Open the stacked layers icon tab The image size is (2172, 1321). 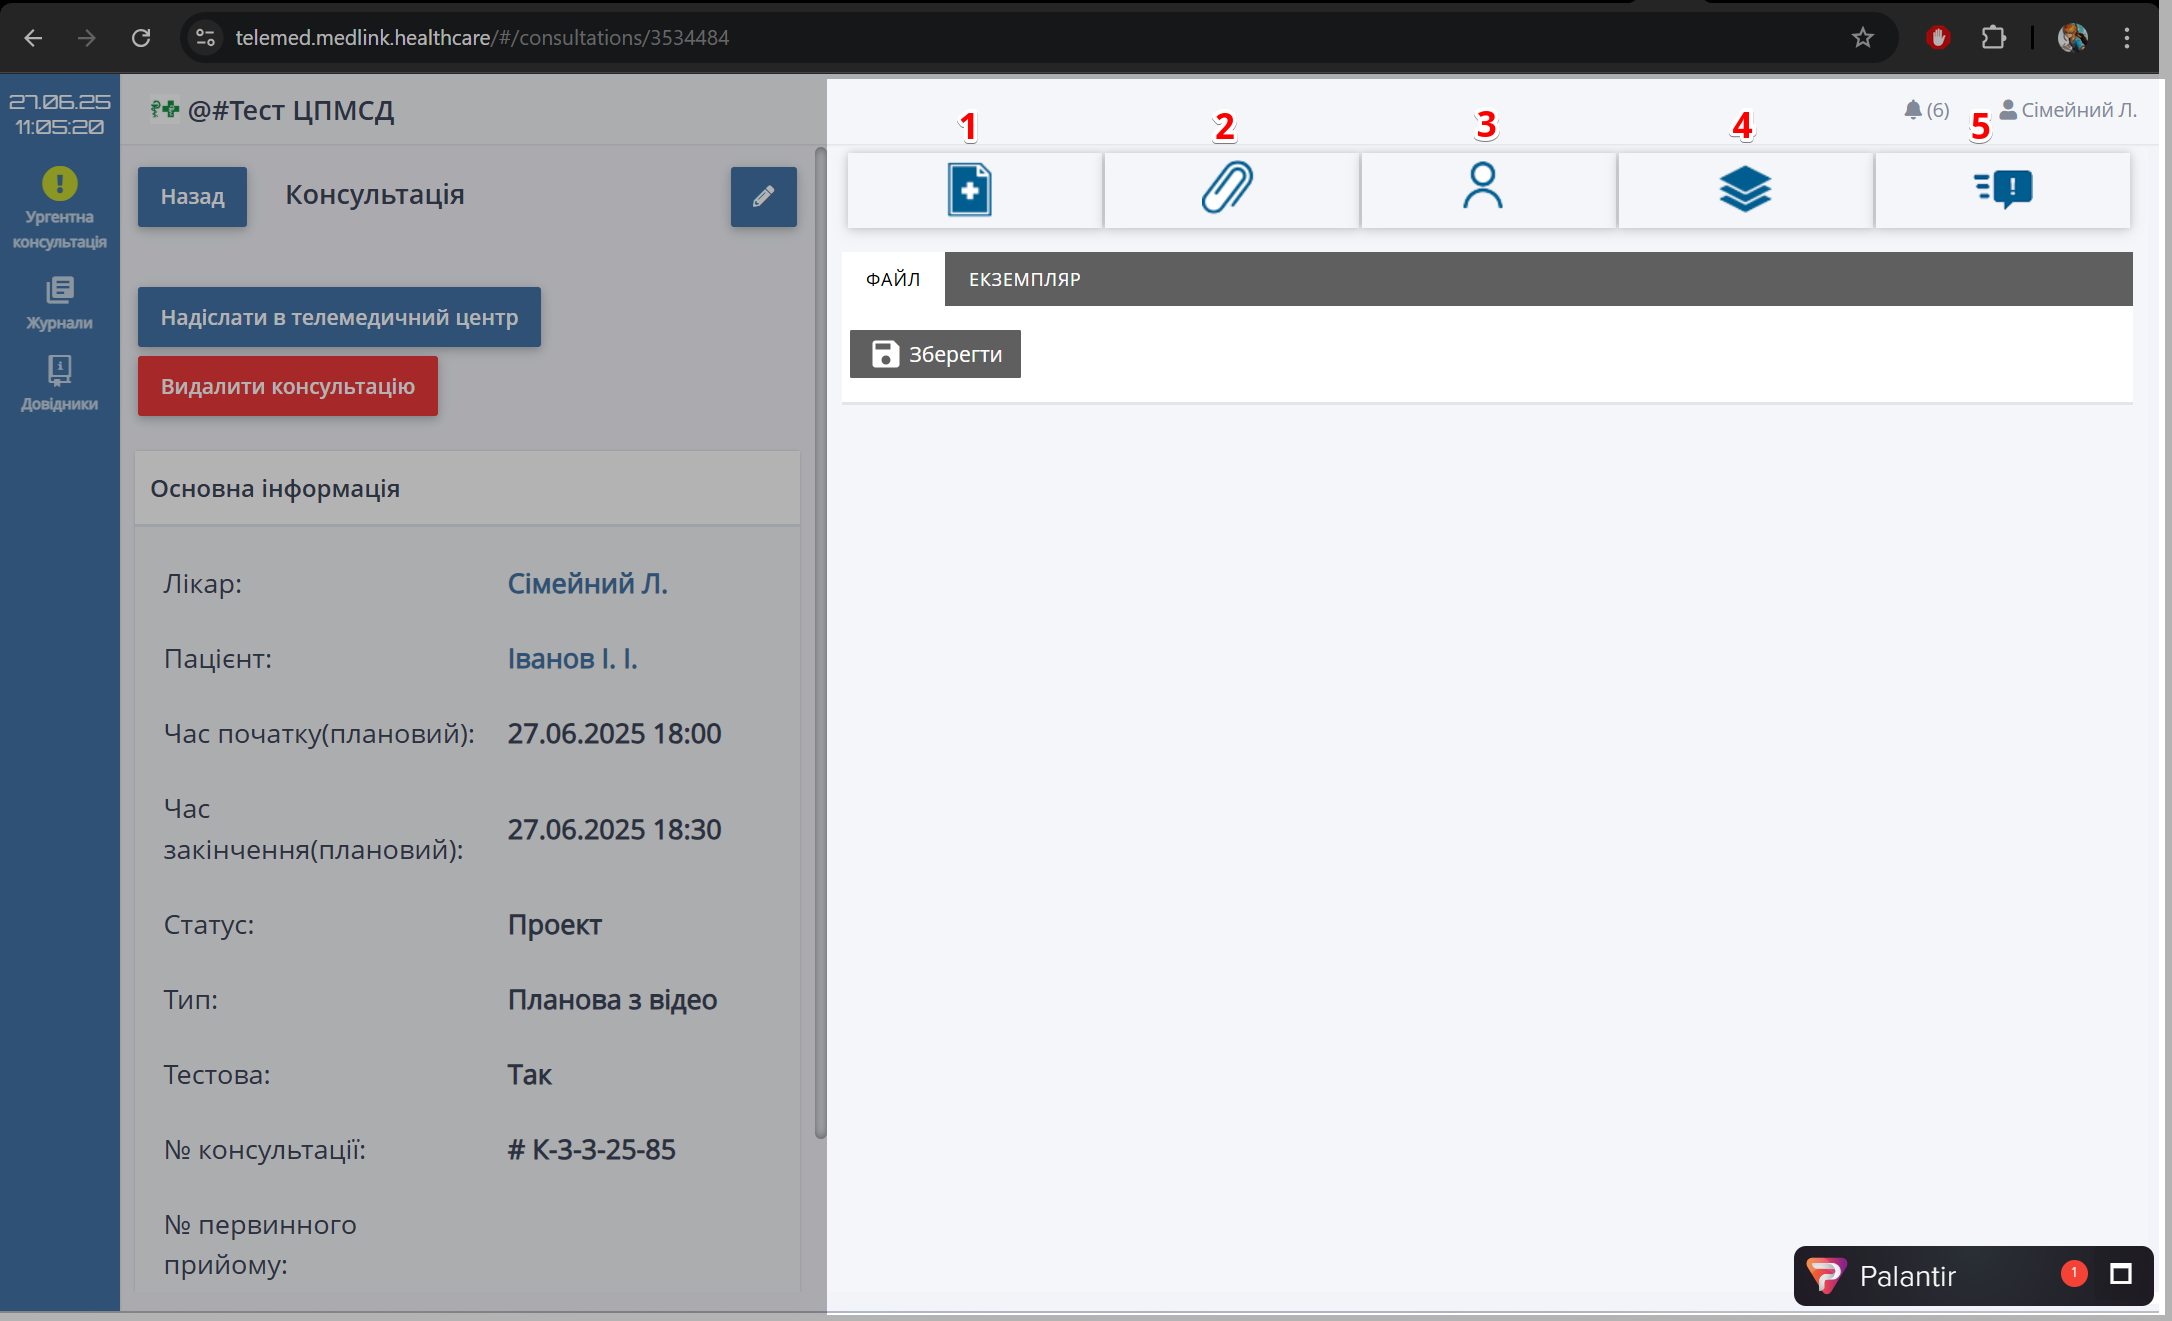tap(1744, 190)
